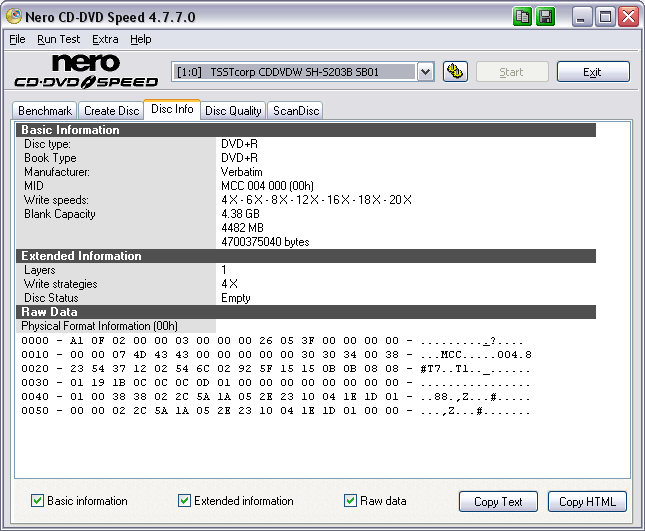The width and height of the screenshot is (645, 531).
Task: Select the Disc Info tab
Action: [x=172, y=109]
